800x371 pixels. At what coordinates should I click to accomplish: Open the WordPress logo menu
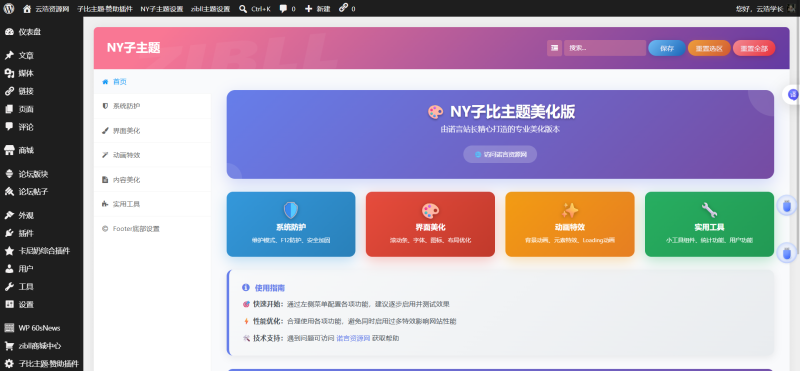(x=9, y=9)
